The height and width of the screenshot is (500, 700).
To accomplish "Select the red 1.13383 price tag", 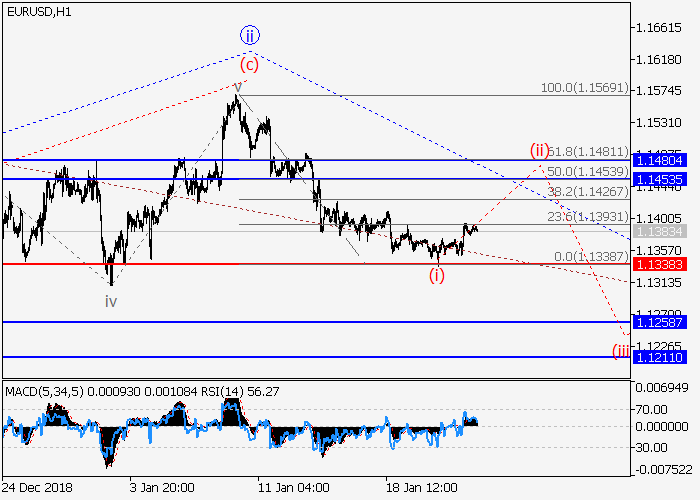I will click(663, 264).
